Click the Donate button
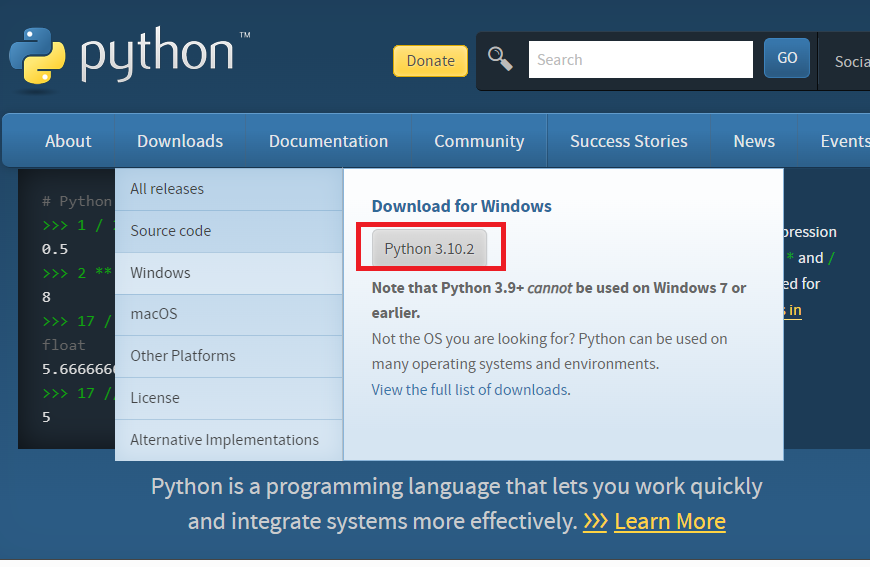Screen dimensions: 870x567 point(430,60)
